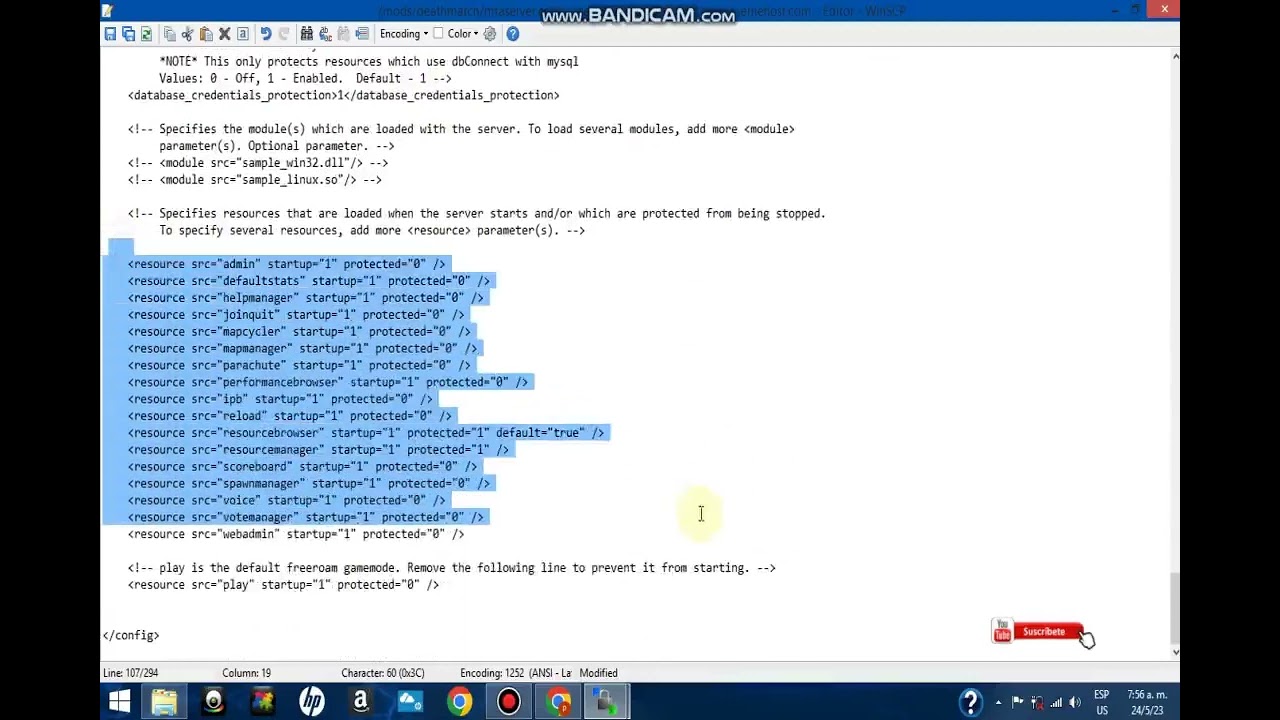
Task: Open File Explorer from the taskbar
Action: click(164, 702)
